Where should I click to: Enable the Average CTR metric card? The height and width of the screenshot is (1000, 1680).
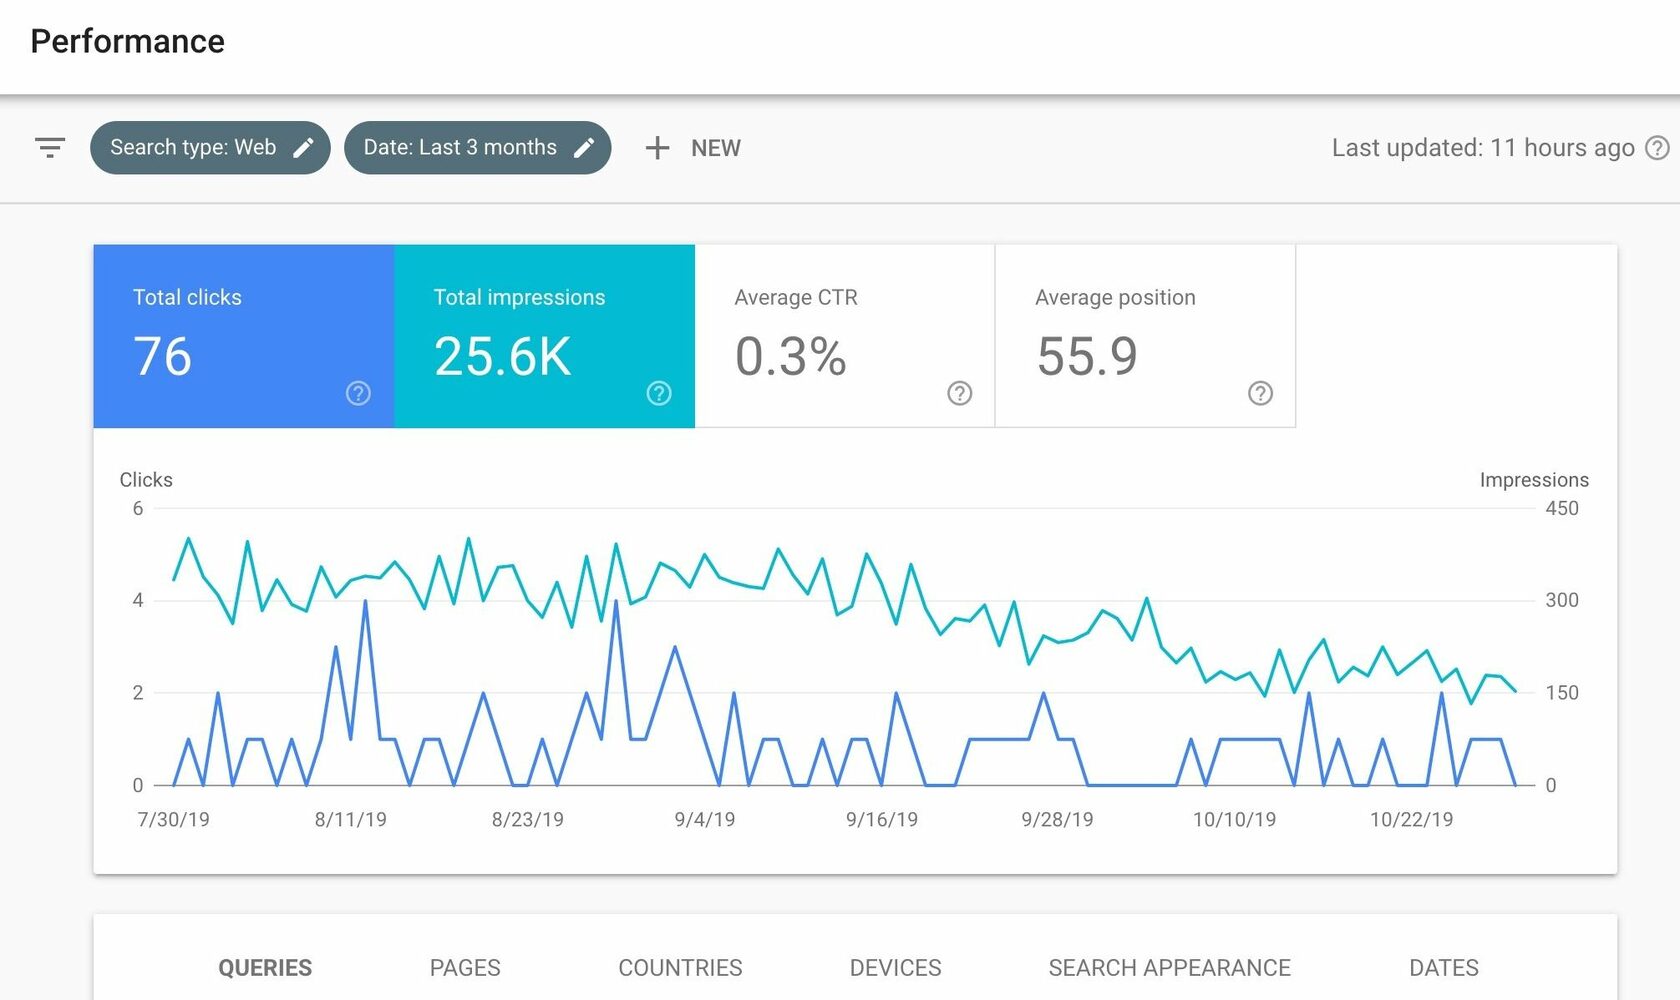coord(845,336)
